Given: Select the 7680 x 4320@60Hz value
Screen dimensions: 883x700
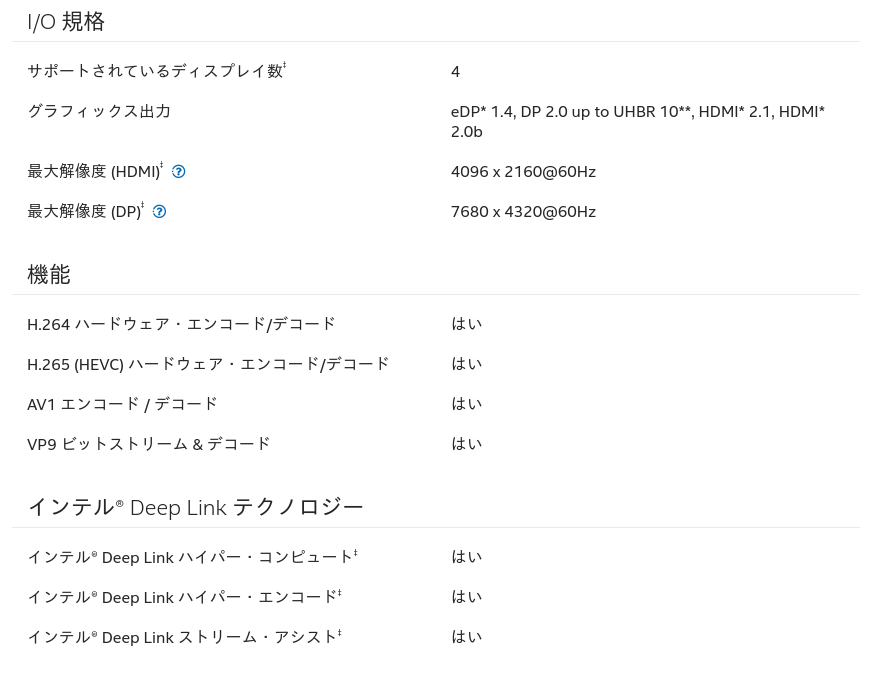Looking at the screenshot, I should tap(523, 211).
